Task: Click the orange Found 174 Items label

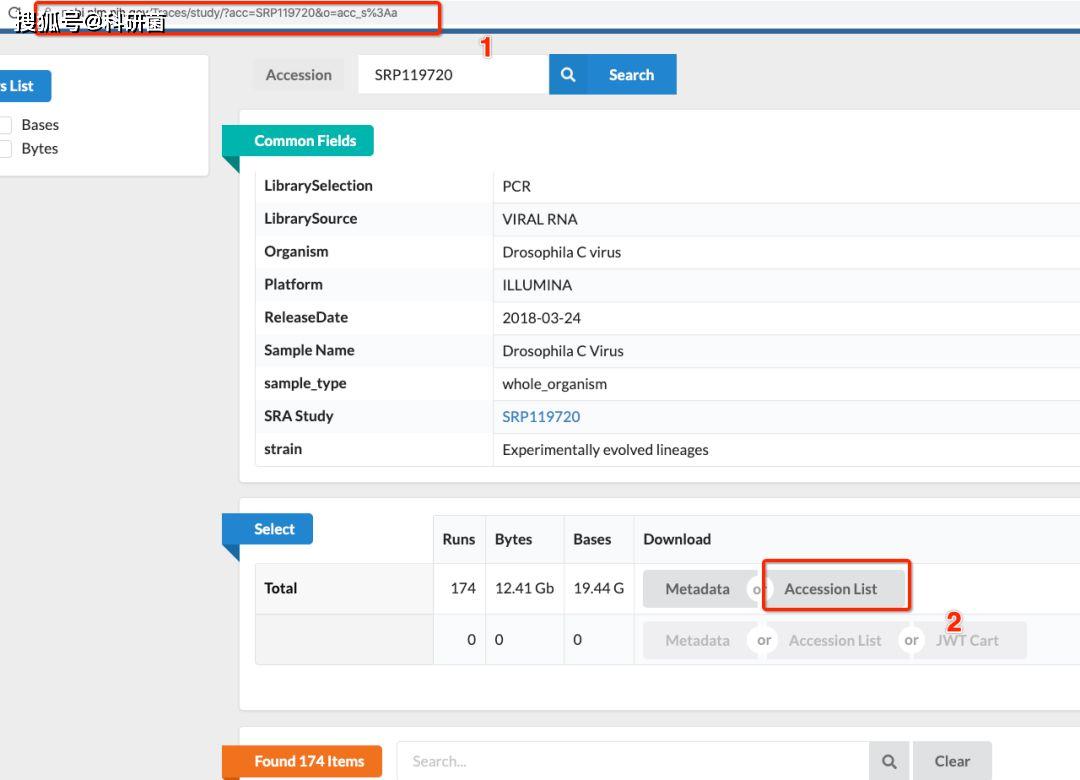Action: [308, 761]
